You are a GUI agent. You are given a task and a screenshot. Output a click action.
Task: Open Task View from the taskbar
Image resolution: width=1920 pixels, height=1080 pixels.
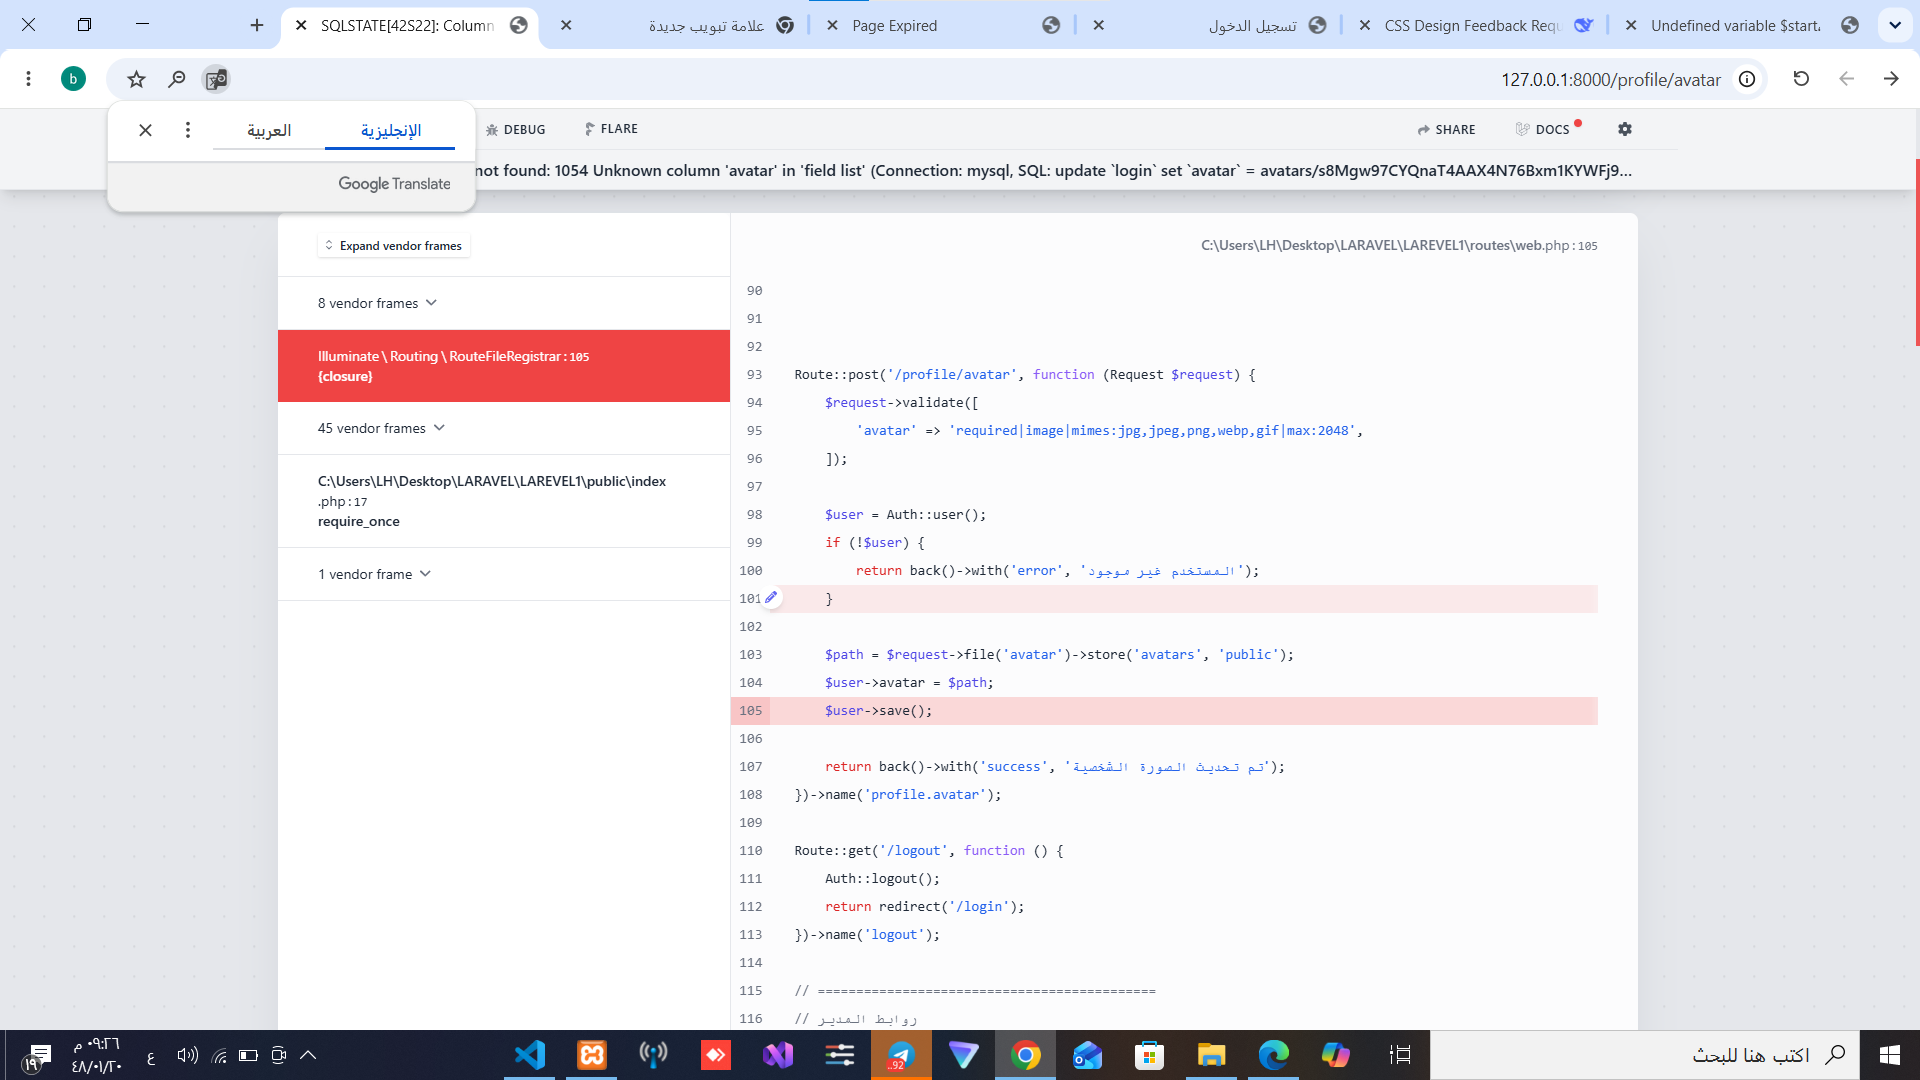1400,1055
